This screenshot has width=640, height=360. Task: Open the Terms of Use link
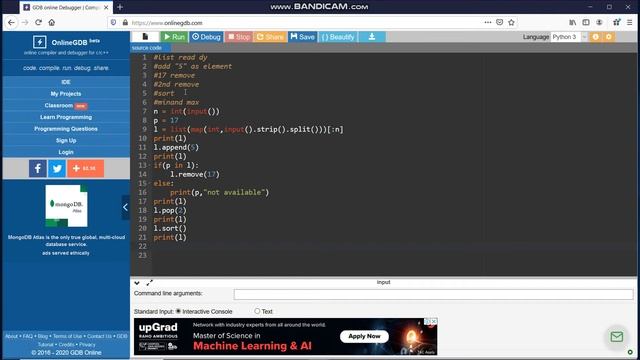click(67, 336)
